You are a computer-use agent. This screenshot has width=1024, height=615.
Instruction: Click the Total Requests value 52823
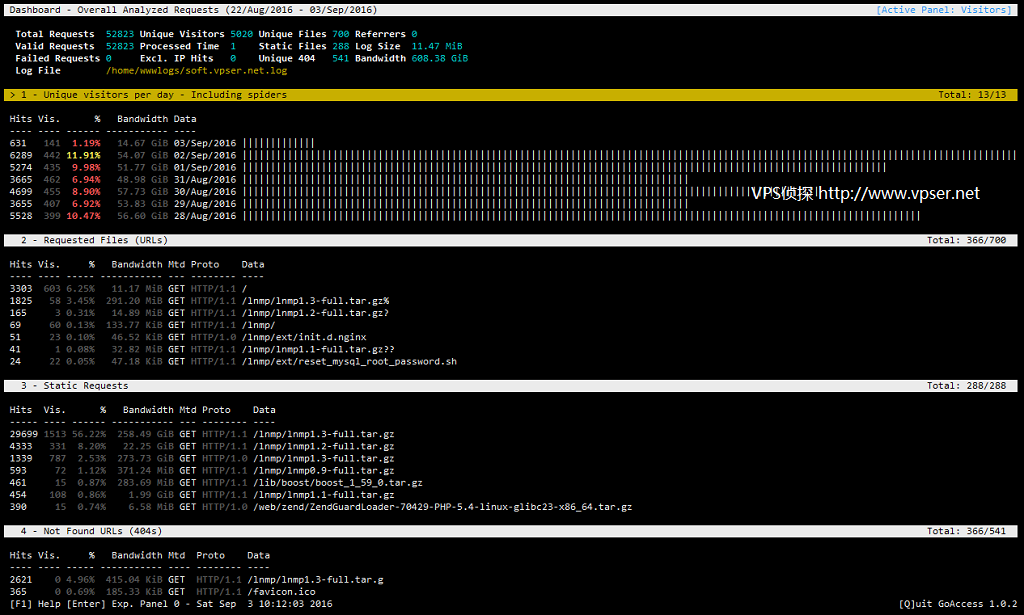pos(120,34)
